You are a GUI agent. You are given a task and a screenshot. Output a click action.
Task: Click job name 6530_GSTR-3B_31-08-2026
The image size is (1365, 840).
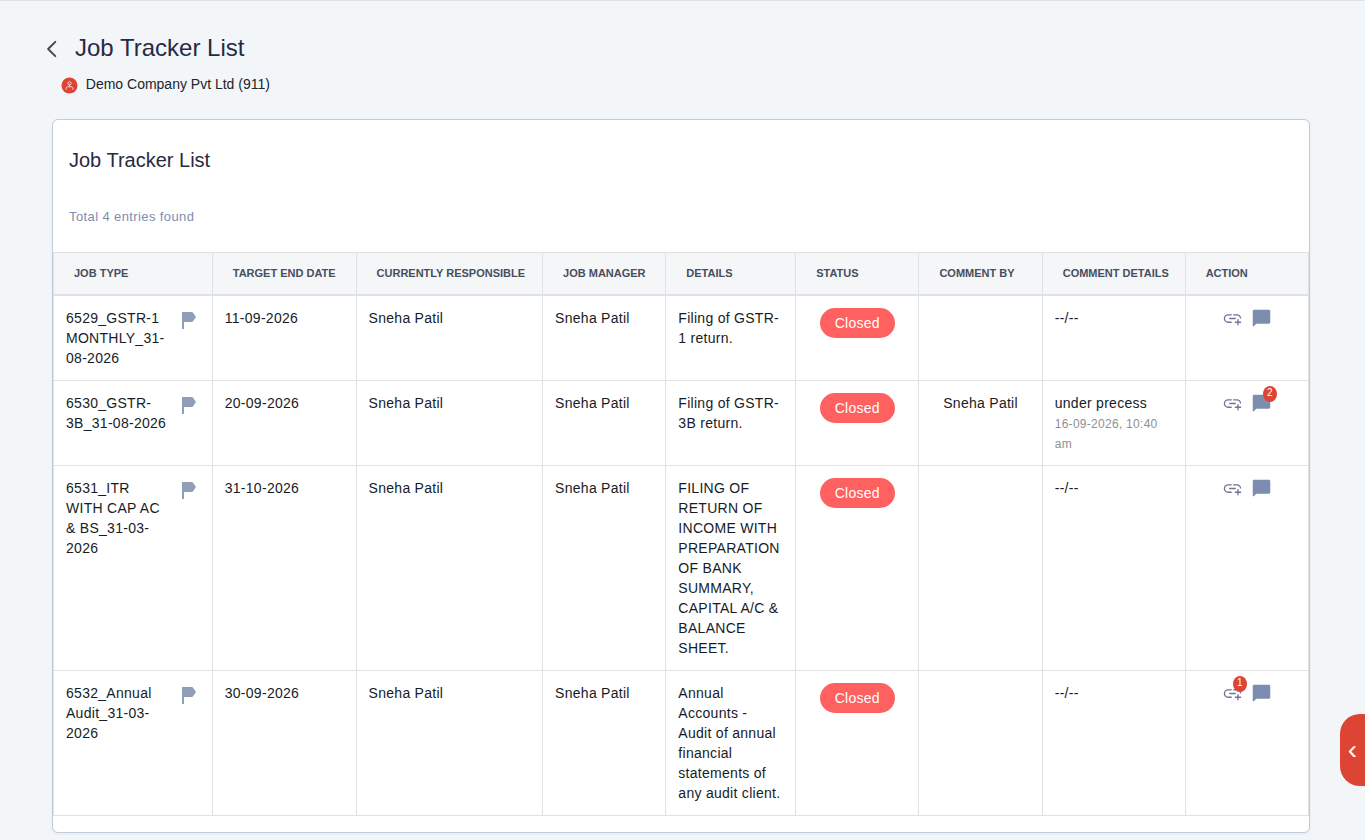tap(116, 413)
